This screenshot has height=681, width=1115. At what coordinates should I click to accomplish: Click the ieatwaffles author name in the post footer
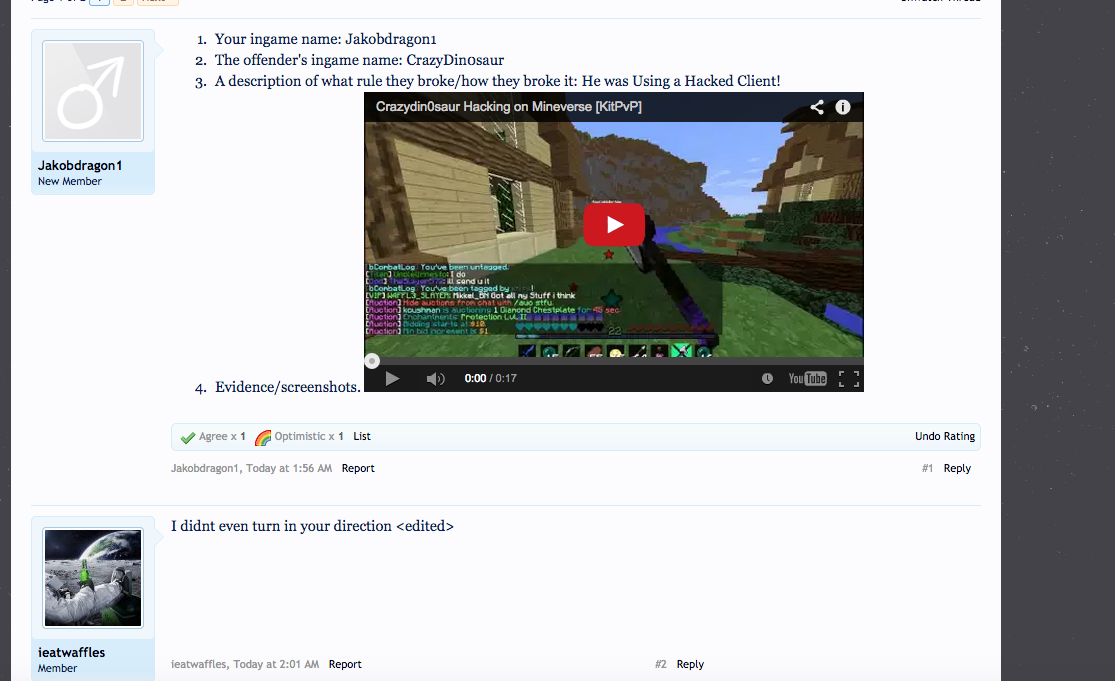click(x=198, y=664)
